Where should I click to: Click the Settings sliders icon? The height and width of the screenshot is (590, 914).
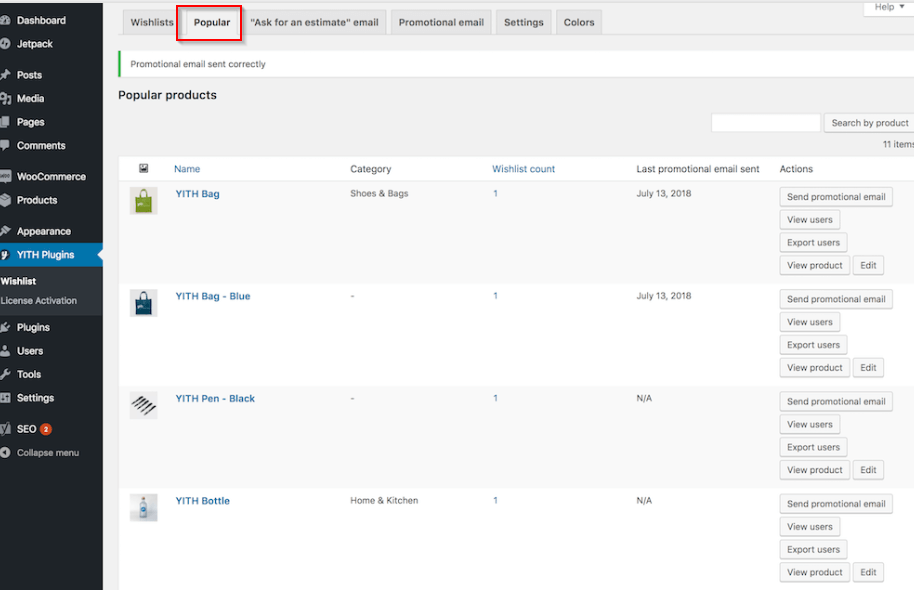coord(5,398)
